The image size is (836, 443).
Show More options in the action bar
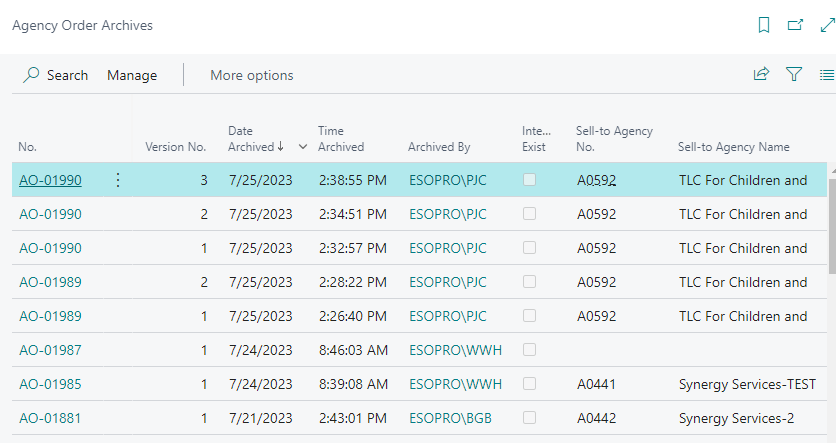click(251, 75)
